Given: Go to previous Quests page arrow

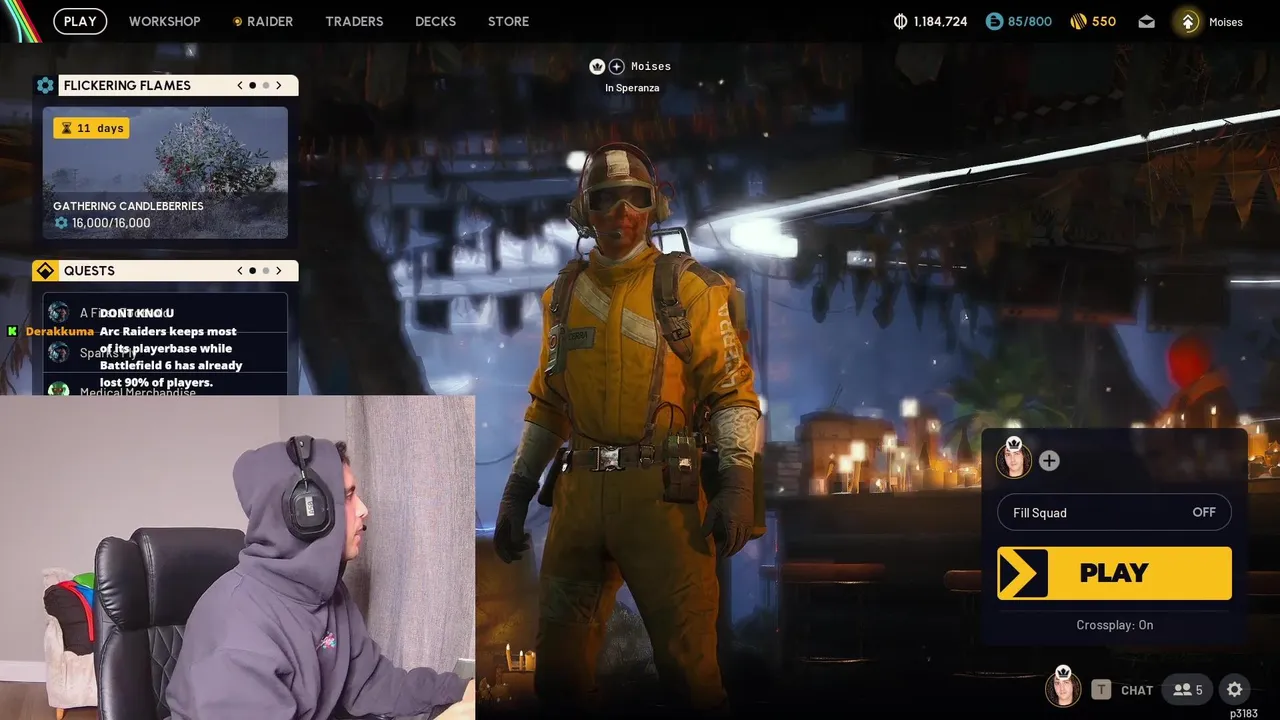Looking at the screenshot, I should coord(240,270).
